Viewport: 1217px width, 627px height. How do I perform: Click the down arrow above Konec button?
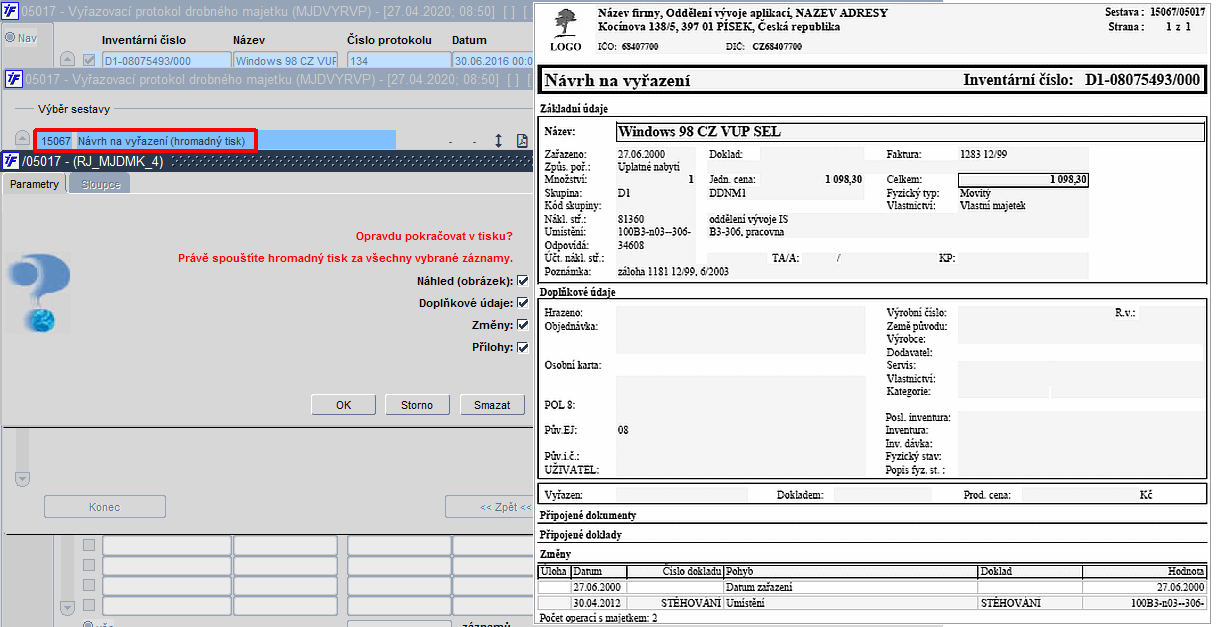tap(22, 479)
